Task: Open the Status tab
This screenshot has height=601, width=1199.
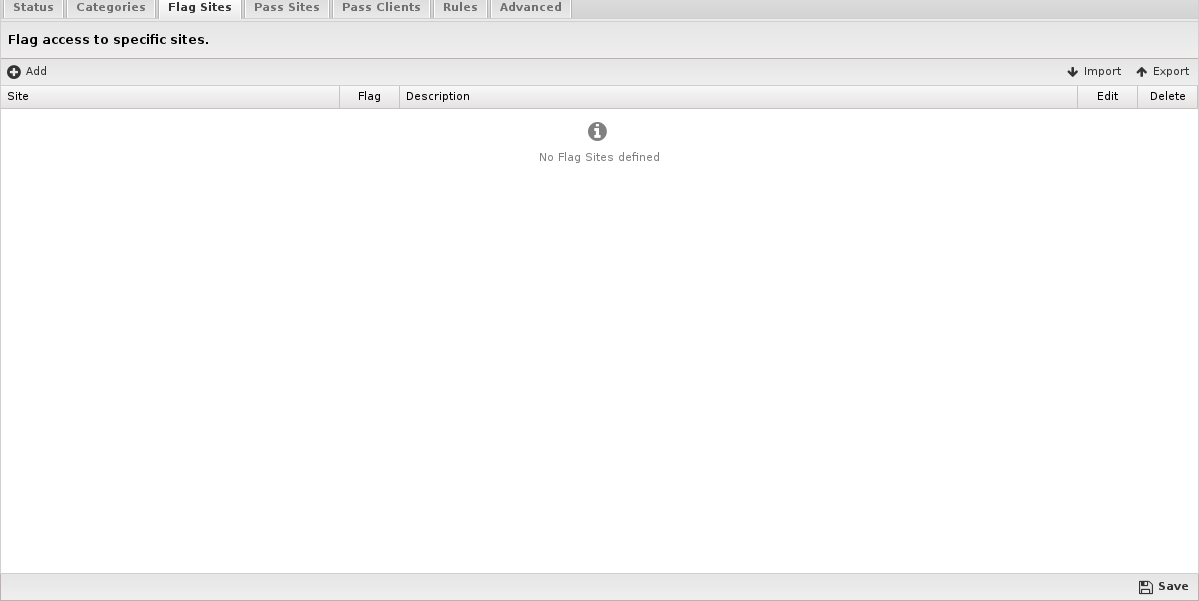Action: tap(34, 8)
